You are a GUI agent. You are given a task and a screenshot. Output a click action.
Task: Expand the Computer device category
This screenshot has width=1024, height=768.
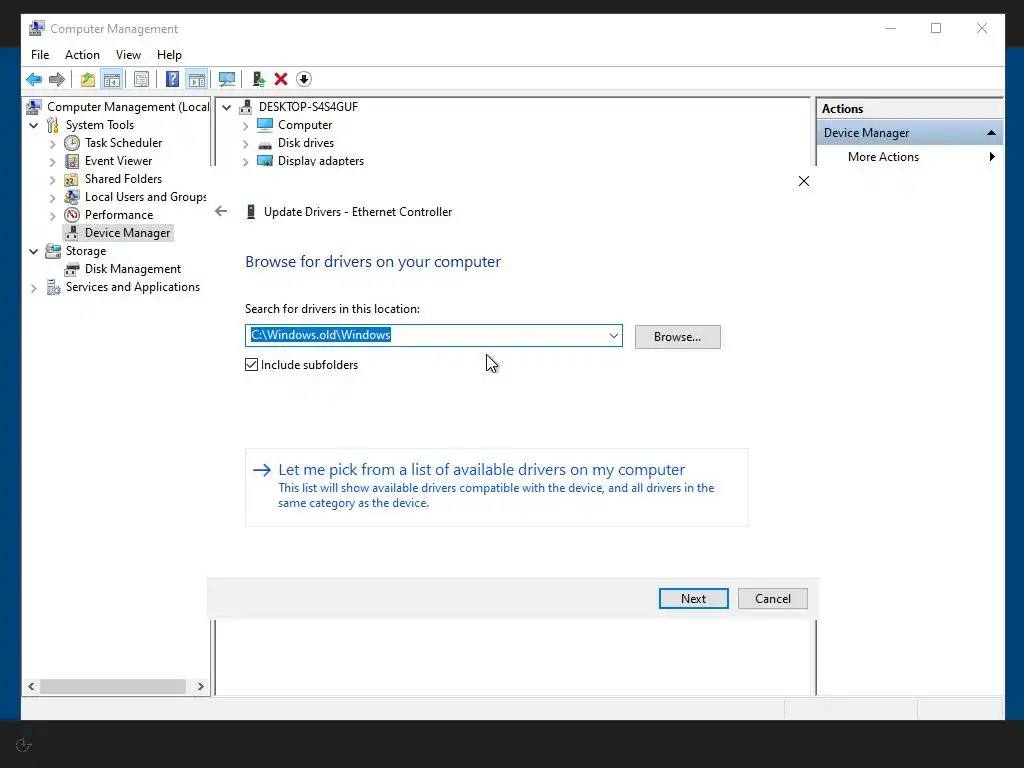pos(246,125)
